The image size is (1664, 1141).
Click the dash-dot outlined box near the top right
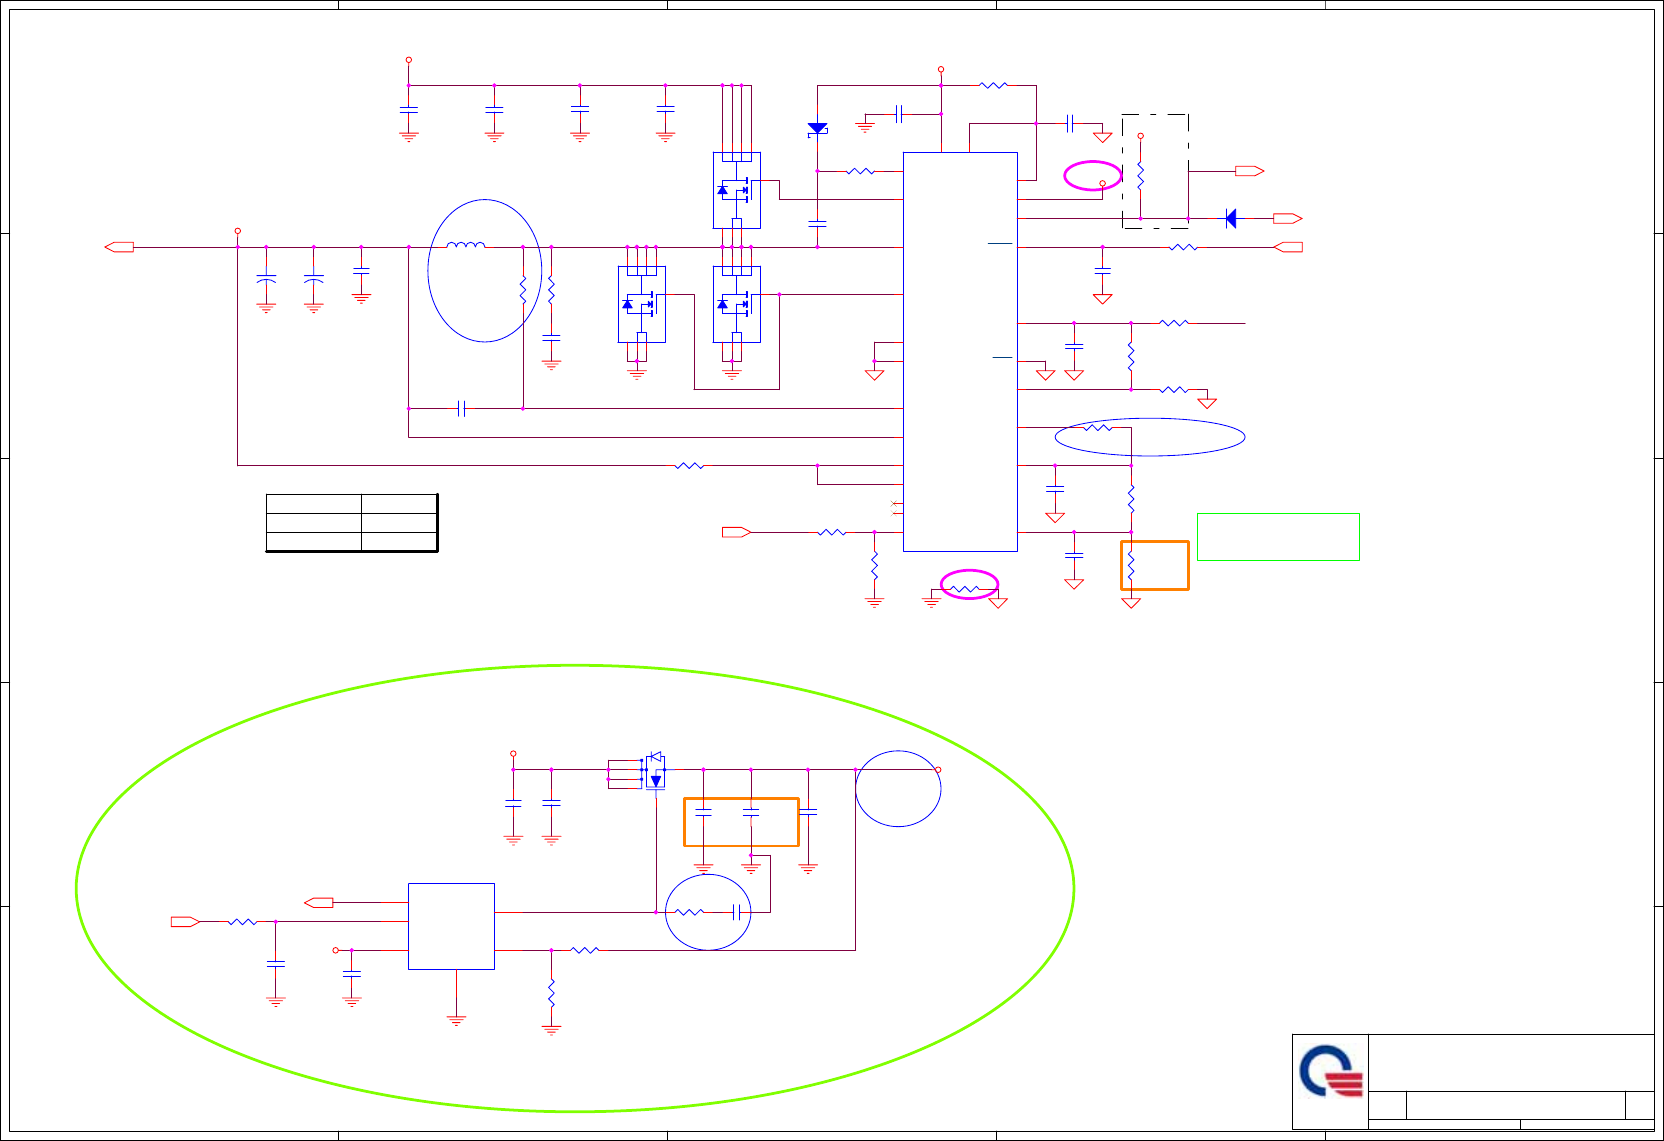coord(1155,171)
